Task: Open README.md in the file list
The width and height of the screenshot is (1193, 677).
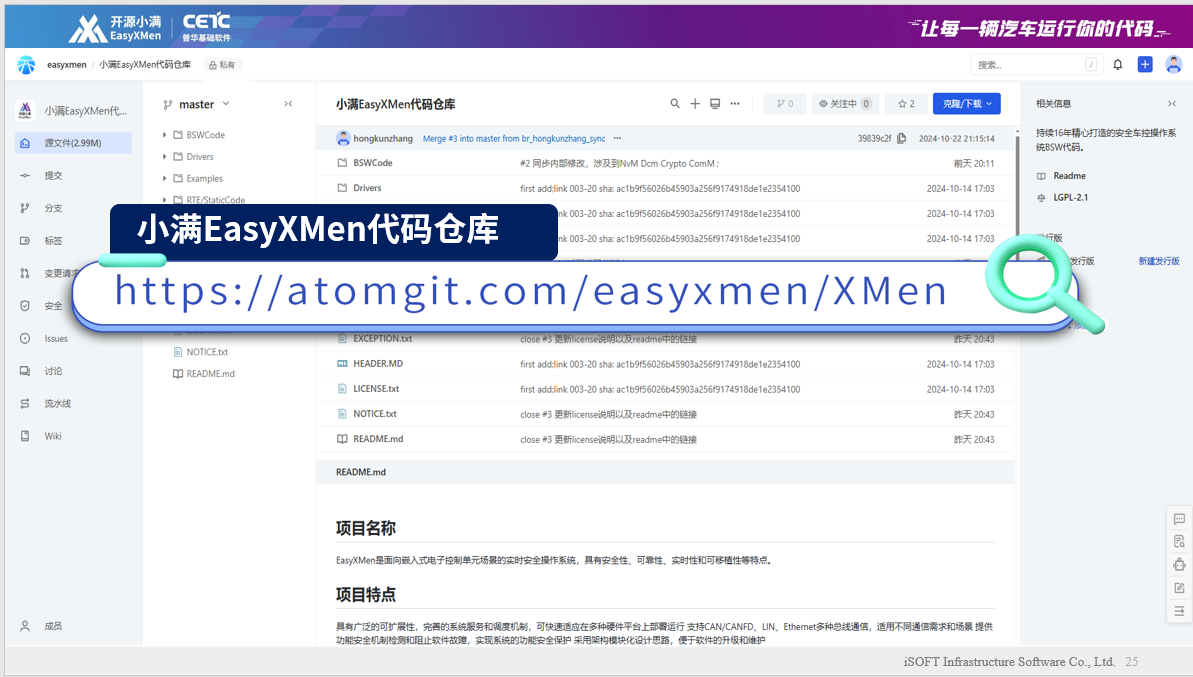Action: (x=378, y=439)
